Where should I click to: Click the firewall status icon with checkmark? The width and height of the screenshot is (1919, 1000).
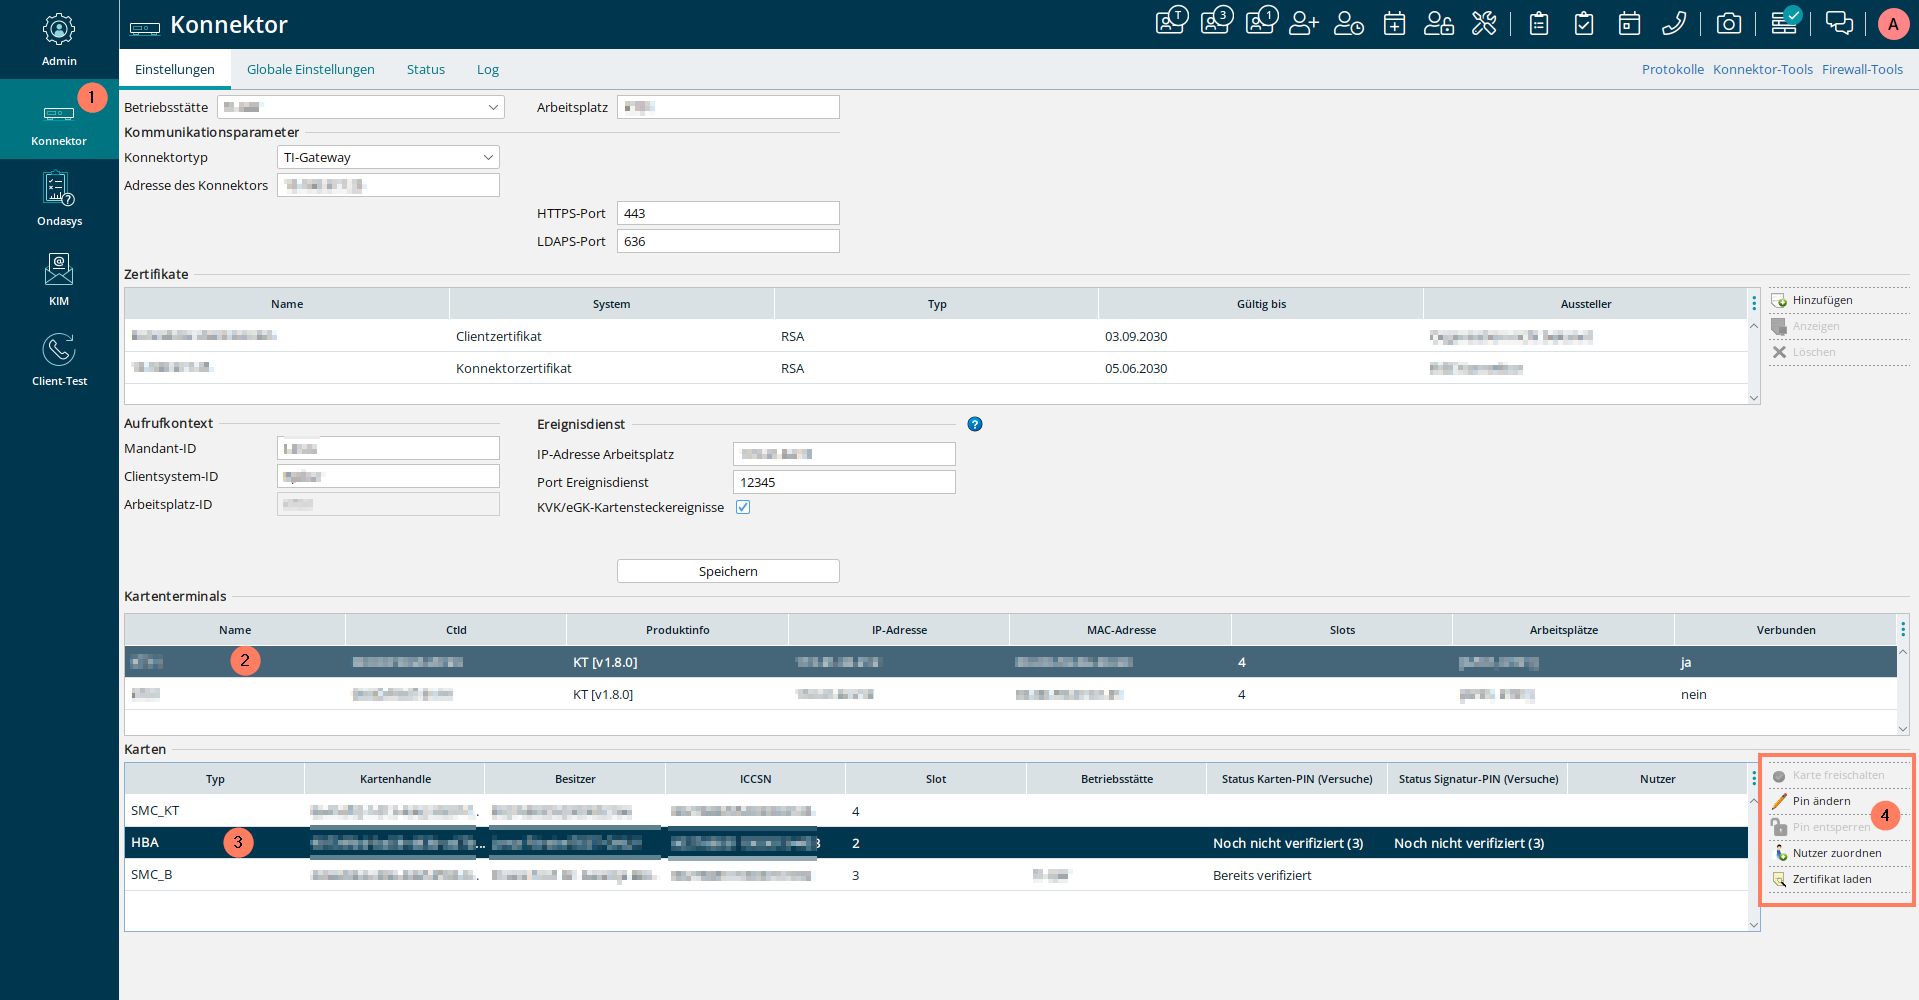pos(1785,21)
